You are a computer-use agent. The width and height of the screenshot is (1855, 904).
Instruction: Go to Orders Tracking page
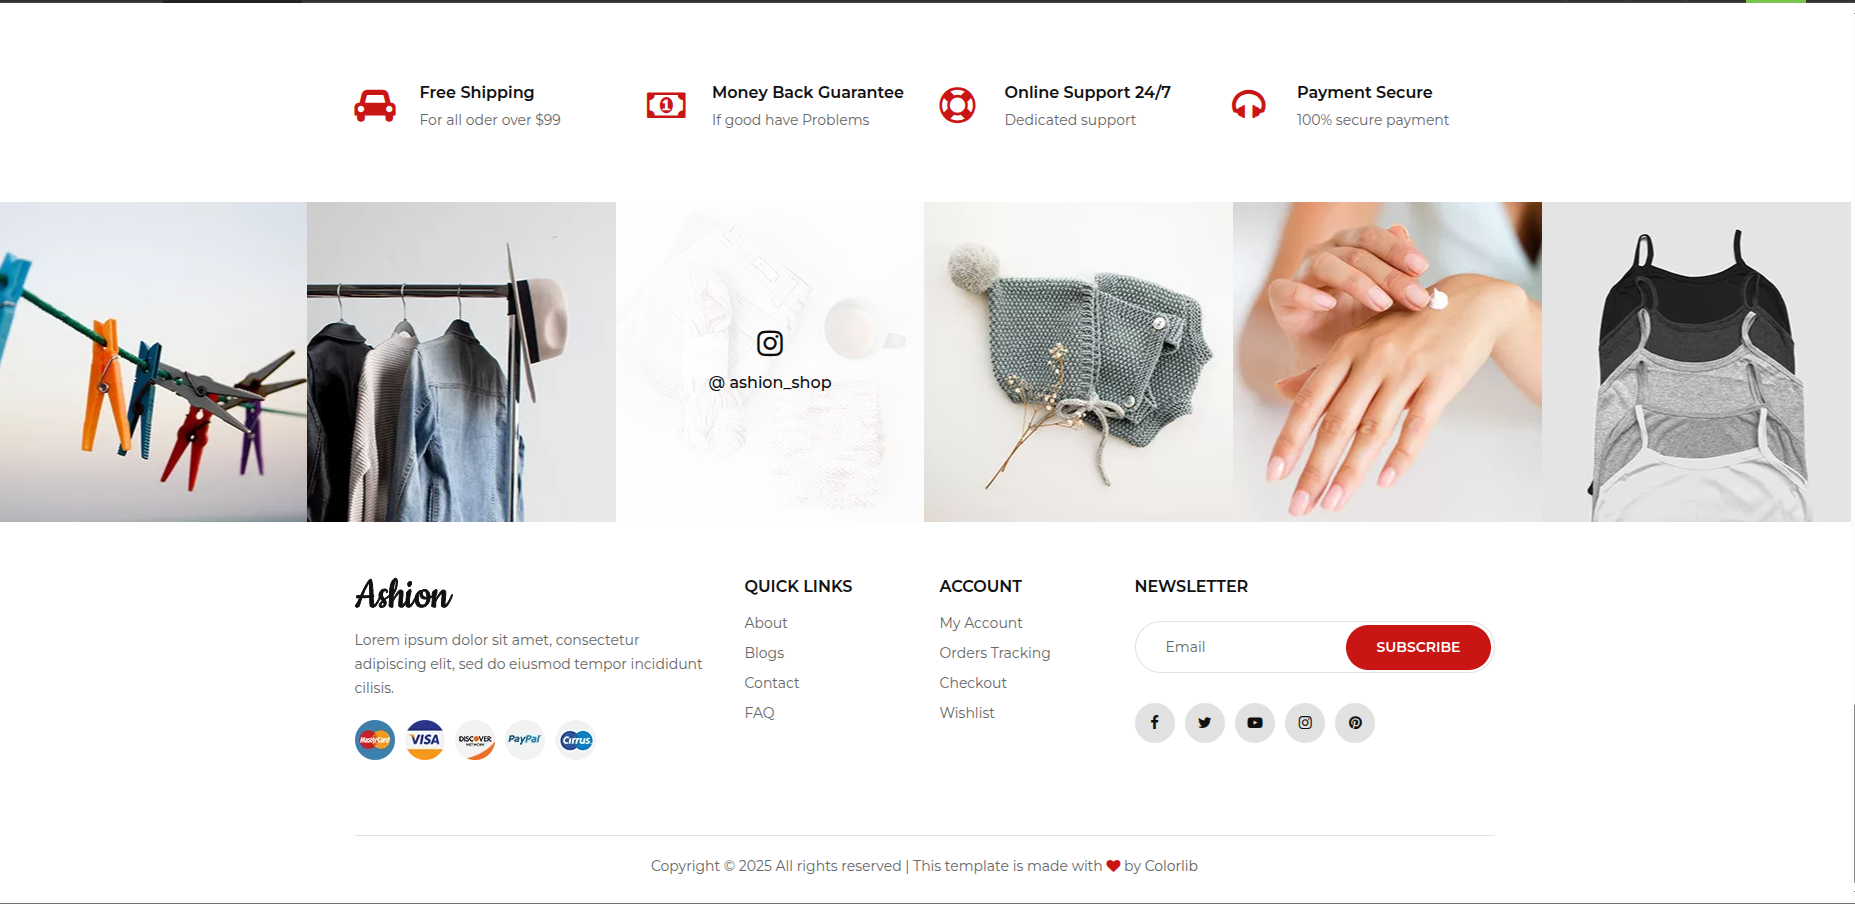click(995, 653)
